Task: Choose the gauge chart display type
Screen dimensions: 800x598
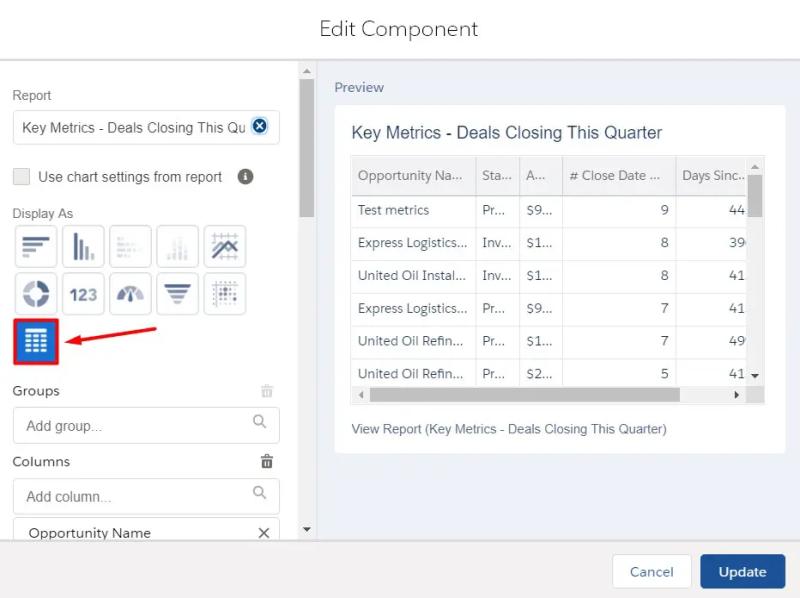Action: [x=130, y=294]
